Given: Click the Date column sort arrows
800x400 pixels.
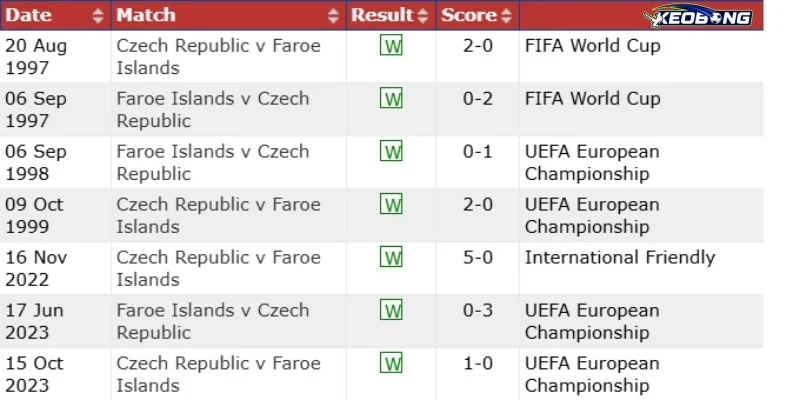Looking at the screenshot, I should coord(98,16).
